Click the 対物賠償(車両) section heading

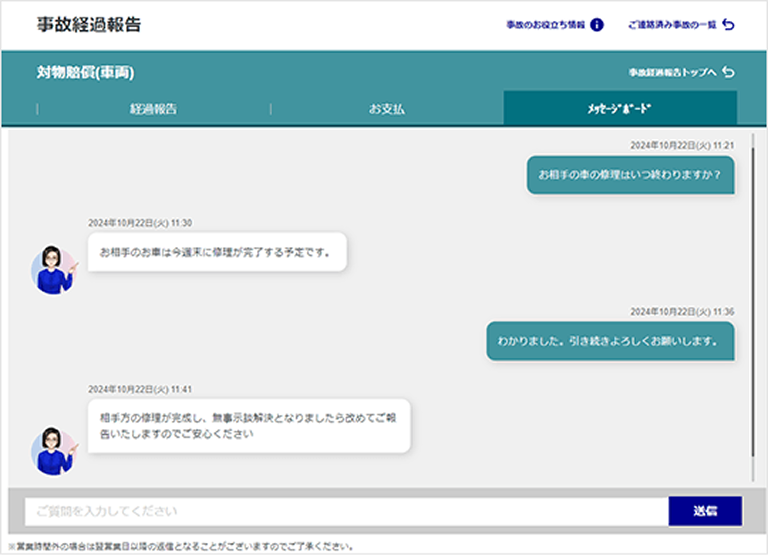click(x=85, y=72)
